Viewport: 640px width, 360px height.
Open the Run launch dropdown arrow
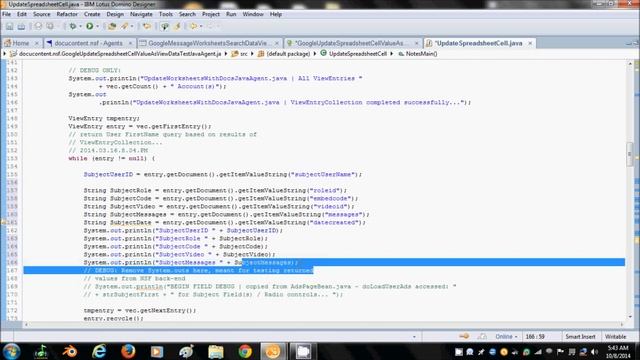[97, 27]
